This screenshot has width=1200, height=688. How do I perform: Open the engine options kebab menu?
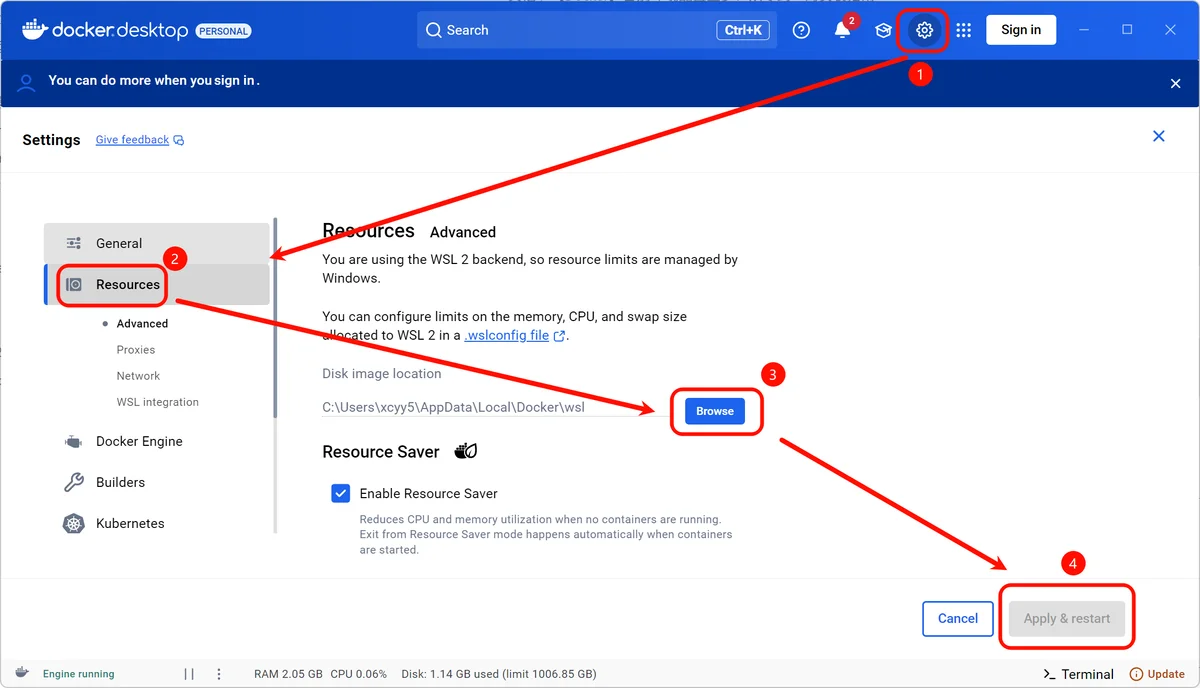(219, 674)
